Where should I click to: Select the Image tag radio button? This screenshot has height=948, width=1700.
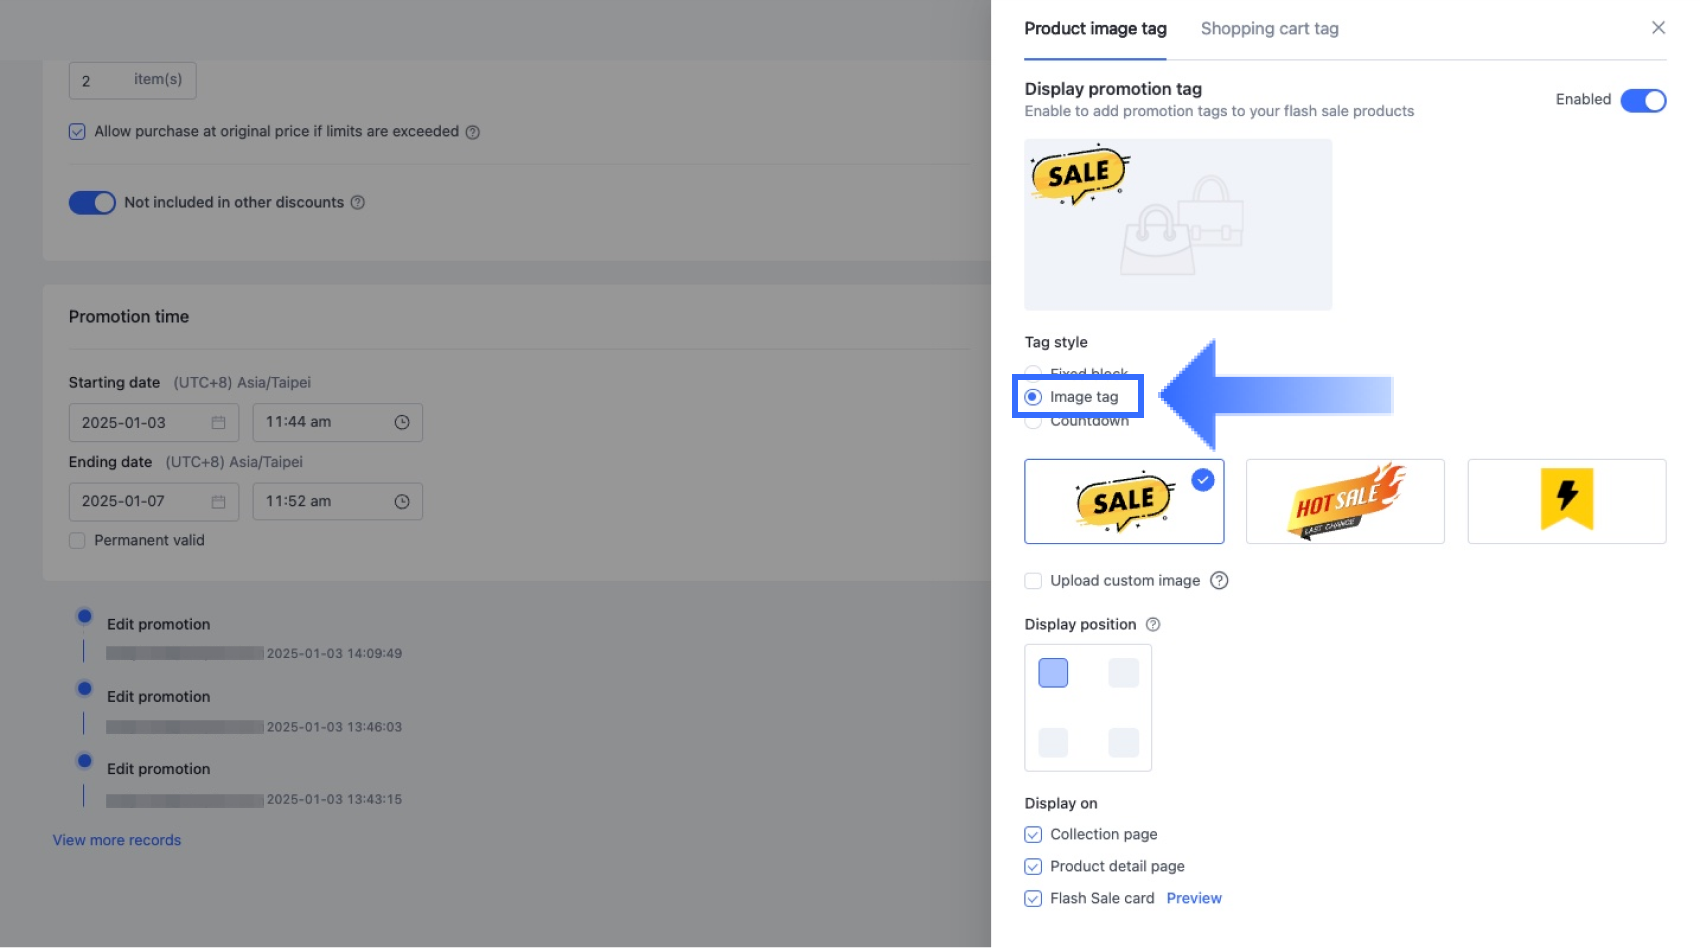1034,397
